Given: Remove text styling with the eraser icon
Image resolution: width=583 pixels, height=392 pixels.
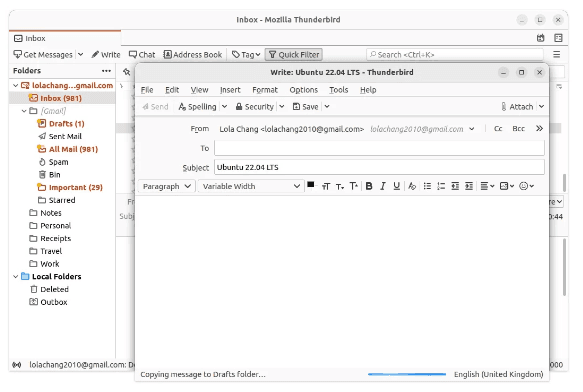Looking at the screenshot, I should 412,186.
